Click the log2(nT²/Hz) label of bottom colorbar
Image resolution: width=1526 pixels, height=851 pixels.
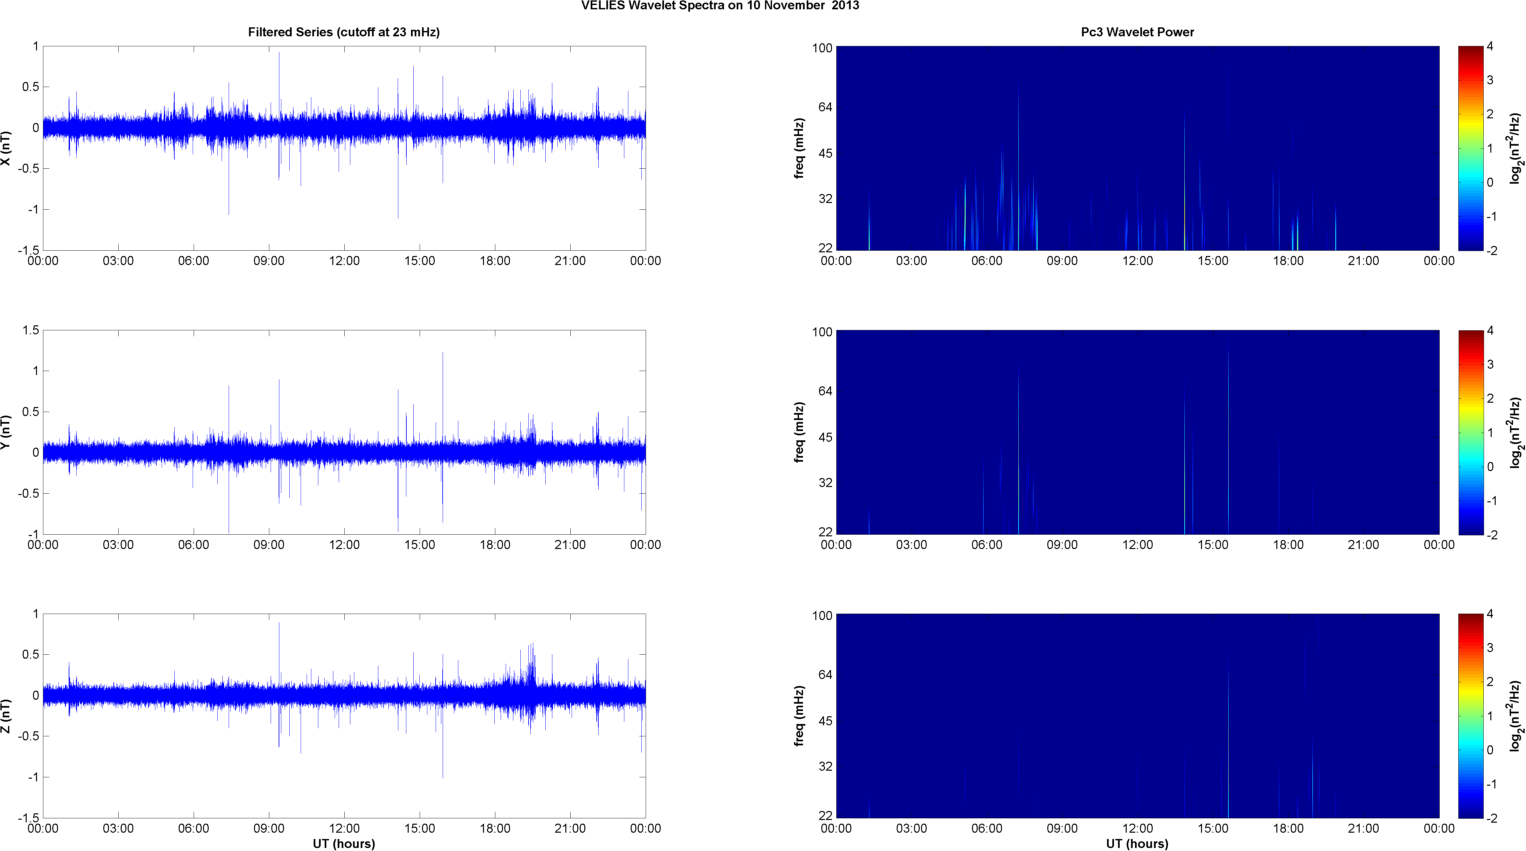1517,716
